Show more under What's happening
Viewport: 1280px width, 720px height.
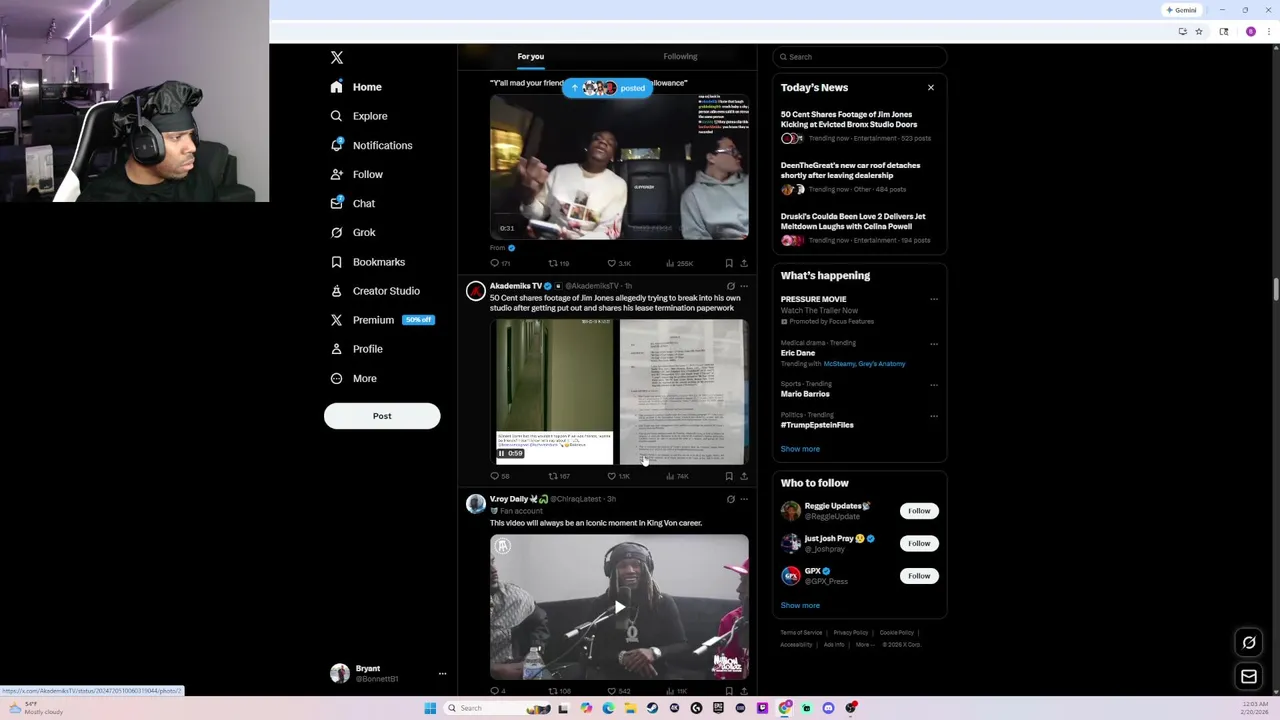800,449
